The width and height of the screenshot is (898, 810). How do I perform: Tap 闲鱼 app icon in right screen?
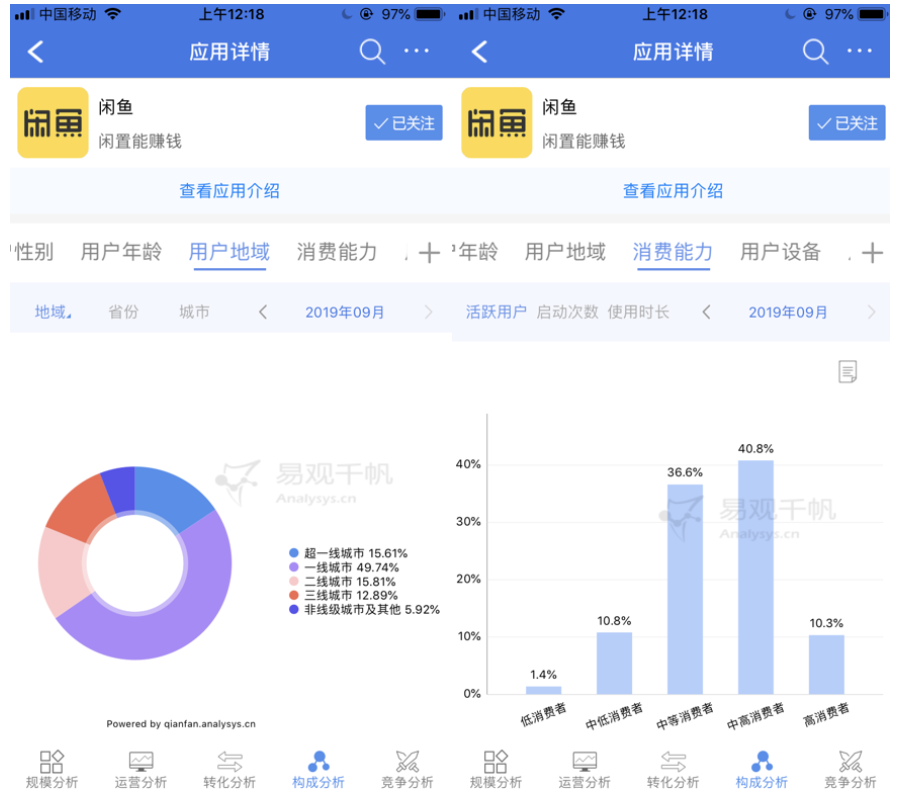pyautogui.click(x=497, y=123)
